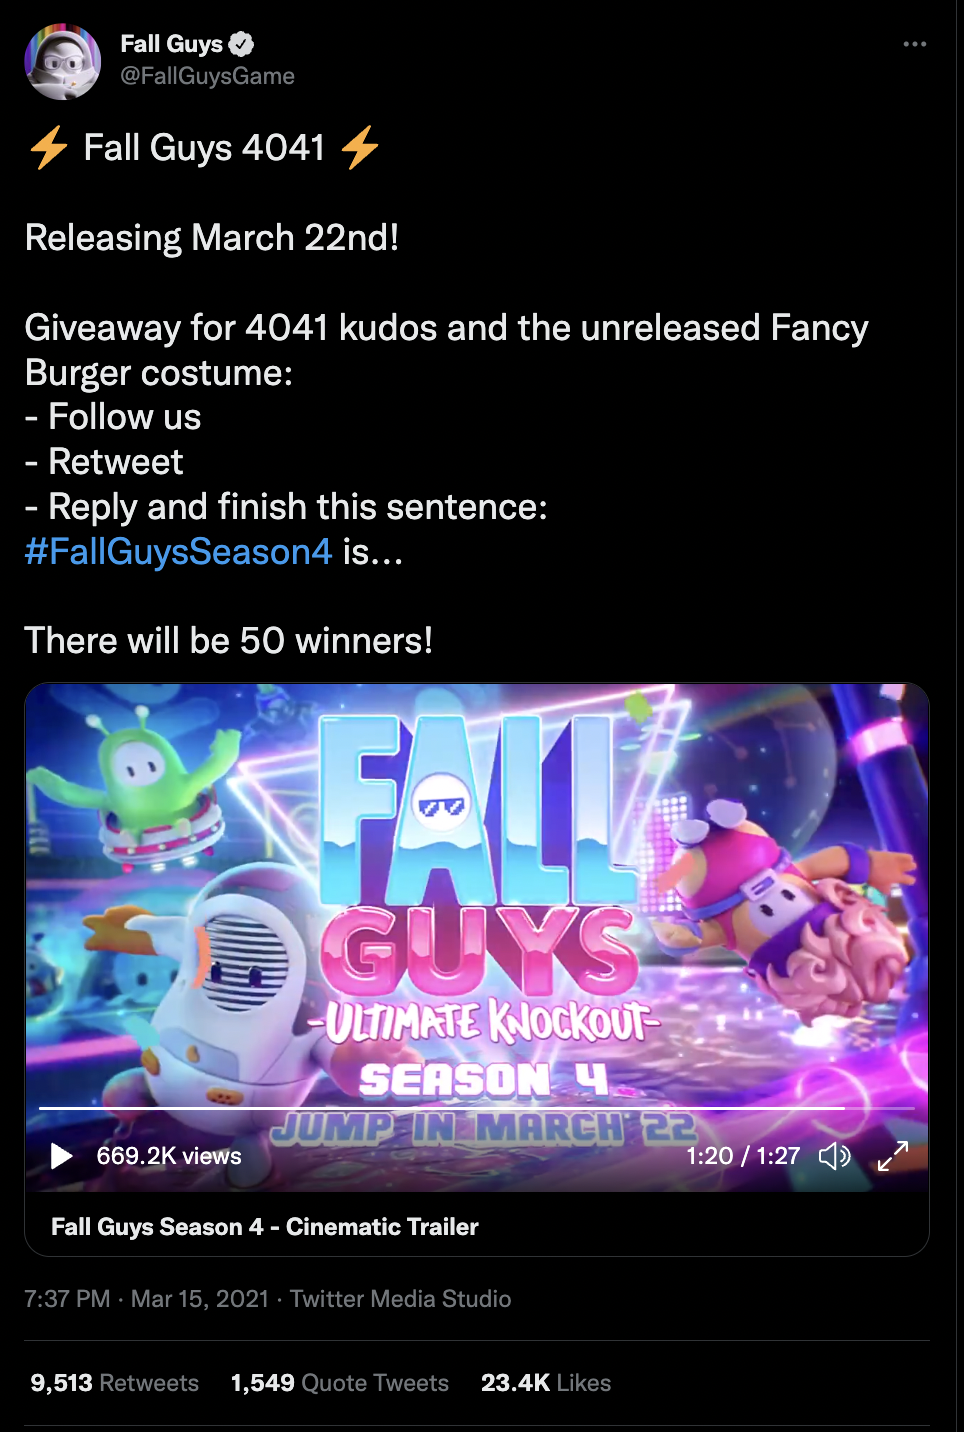Screen dimensions: 964x1432
Task: Open the #FallGuysSeason4 hashtag link
Action: [178, 551]
